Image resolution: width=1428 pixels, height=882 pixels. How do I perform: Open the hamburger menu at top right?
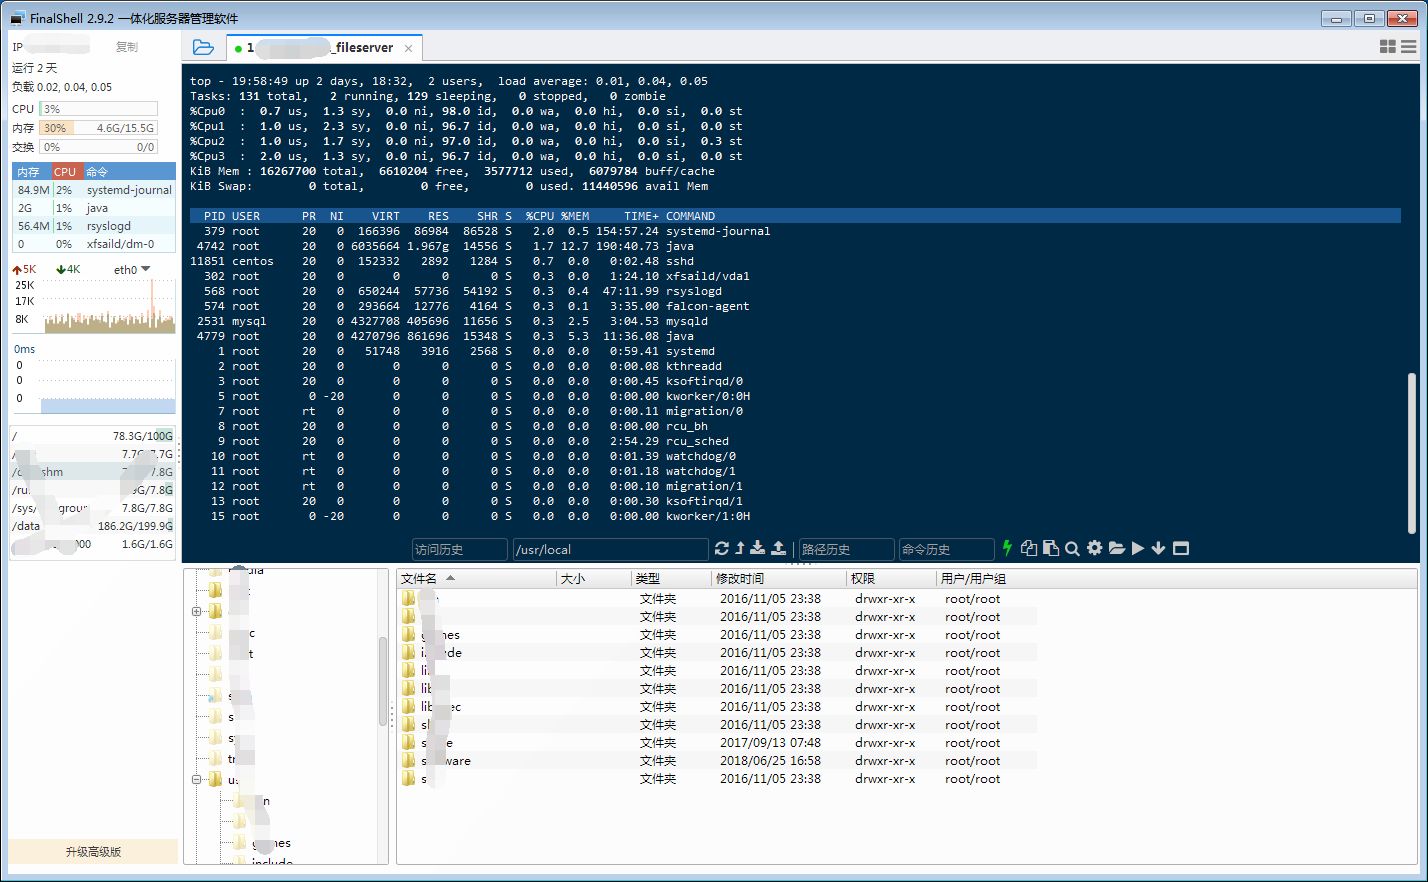point(1408,46)
